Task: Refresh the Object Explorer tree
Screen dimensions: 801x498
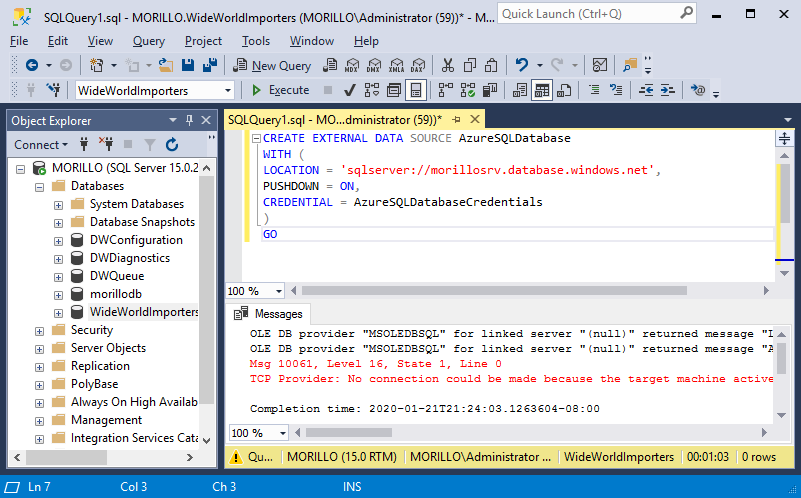Action: (x=172, y=145)
